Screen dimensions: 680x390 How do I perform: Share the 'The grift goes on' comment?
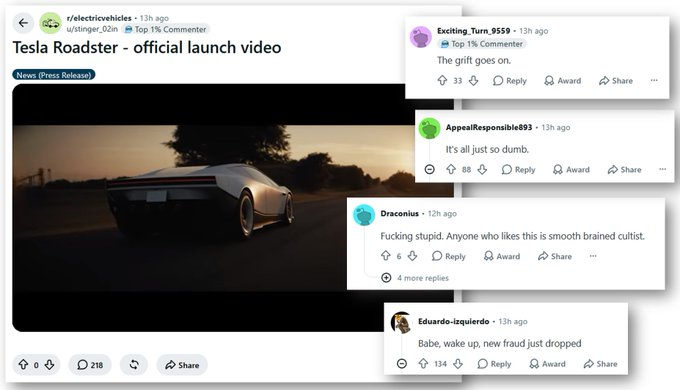pos(616,81)
